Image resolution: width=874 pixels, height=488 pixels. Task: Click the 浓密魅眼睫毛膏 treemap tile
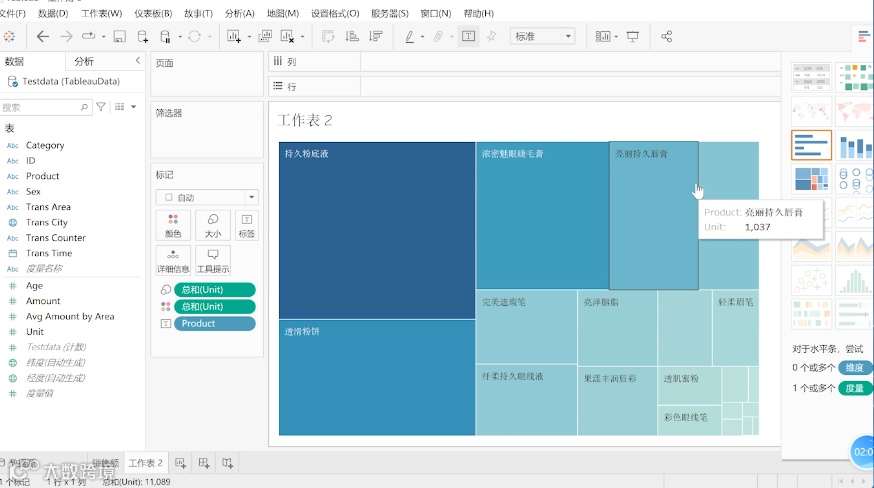[542, 215]
